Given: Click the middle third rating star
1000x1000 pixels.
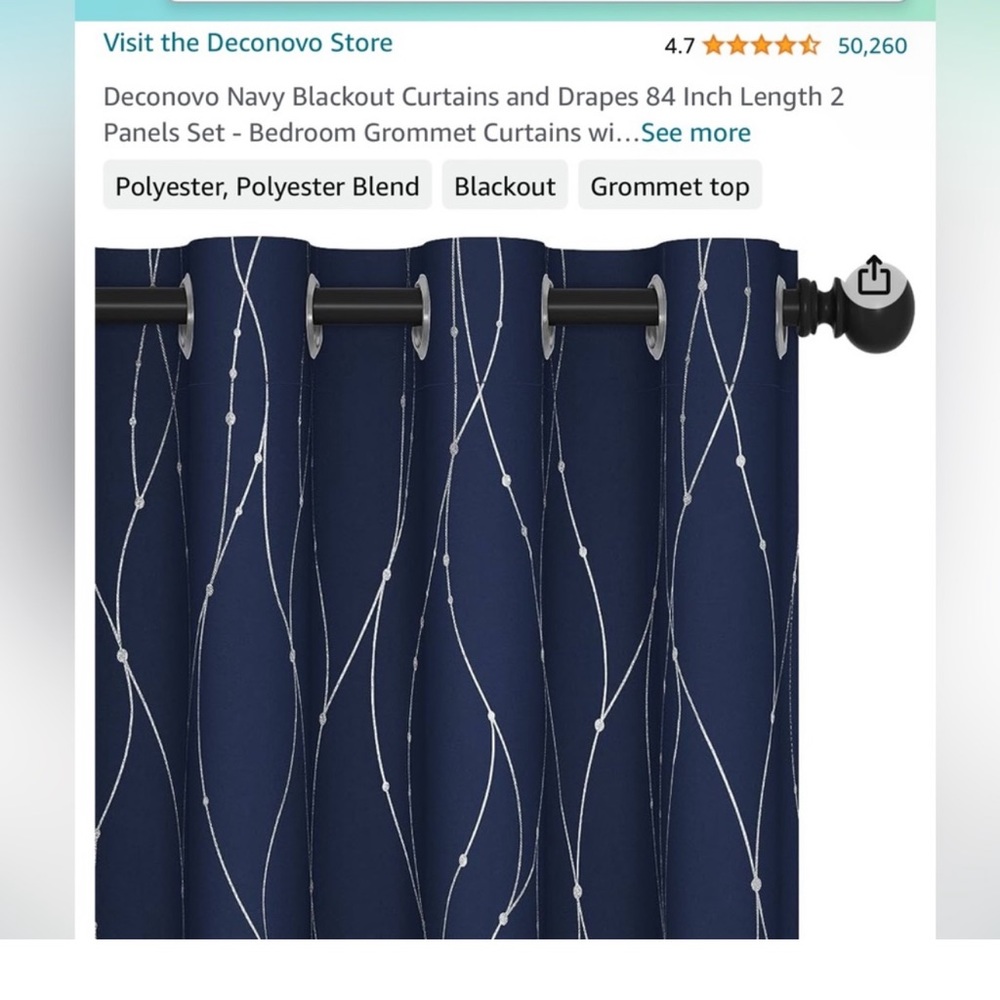Looking at the screenshot, I should tap(762, 46).
